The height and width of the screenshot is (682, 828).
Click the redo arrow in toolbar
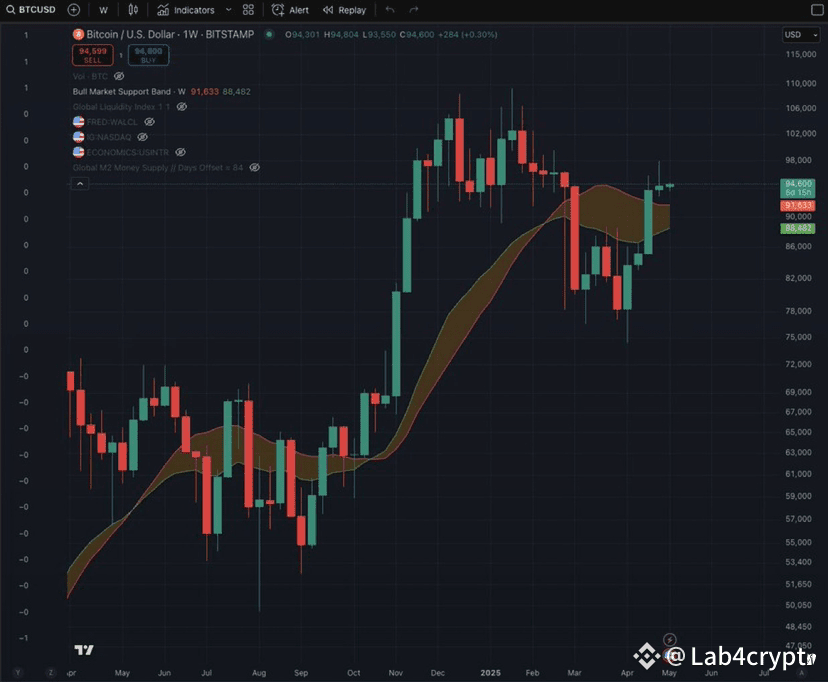(x=414, y=10)
